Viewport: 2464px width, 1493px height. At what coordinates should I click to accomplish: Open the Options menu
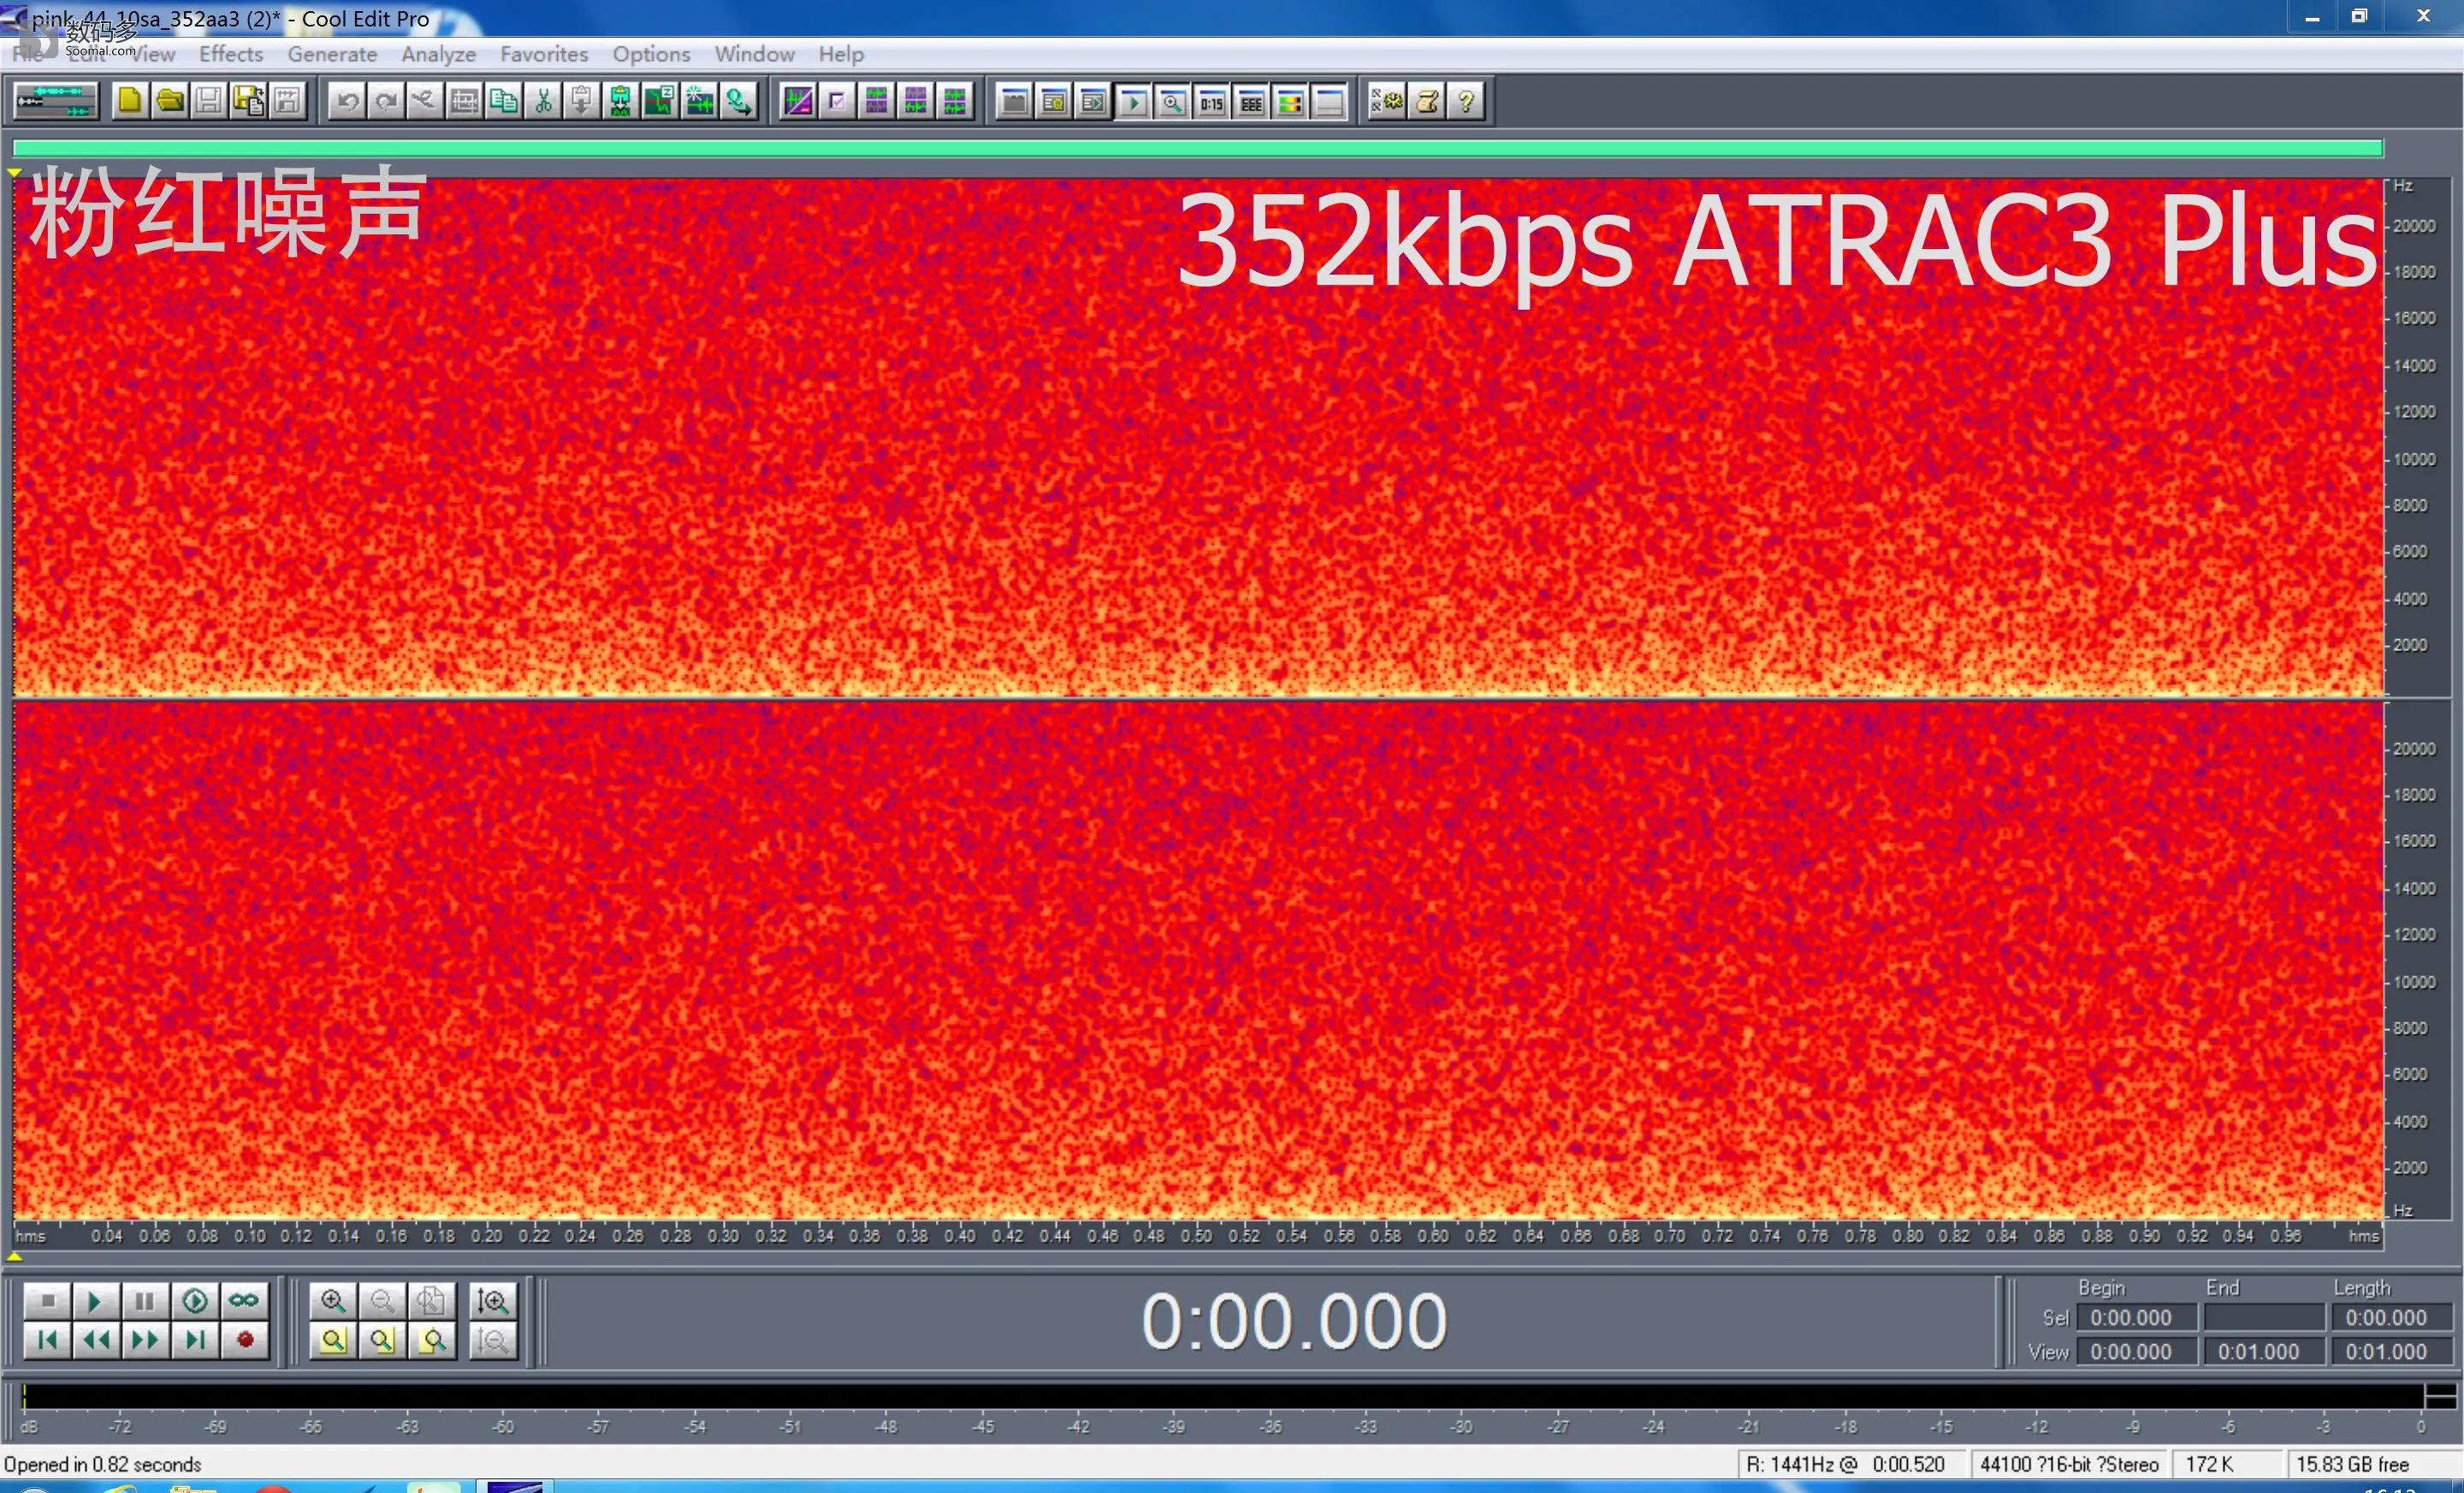point(651,54)
